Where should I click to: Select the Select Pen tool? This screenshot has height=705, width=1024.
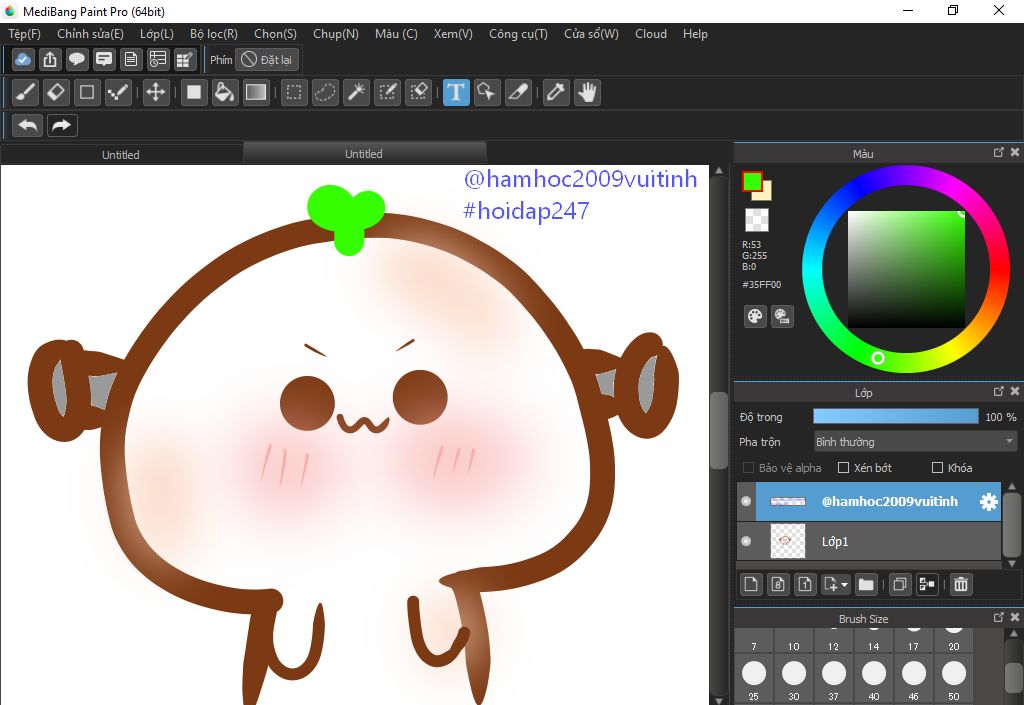click(x=387, y=92)
